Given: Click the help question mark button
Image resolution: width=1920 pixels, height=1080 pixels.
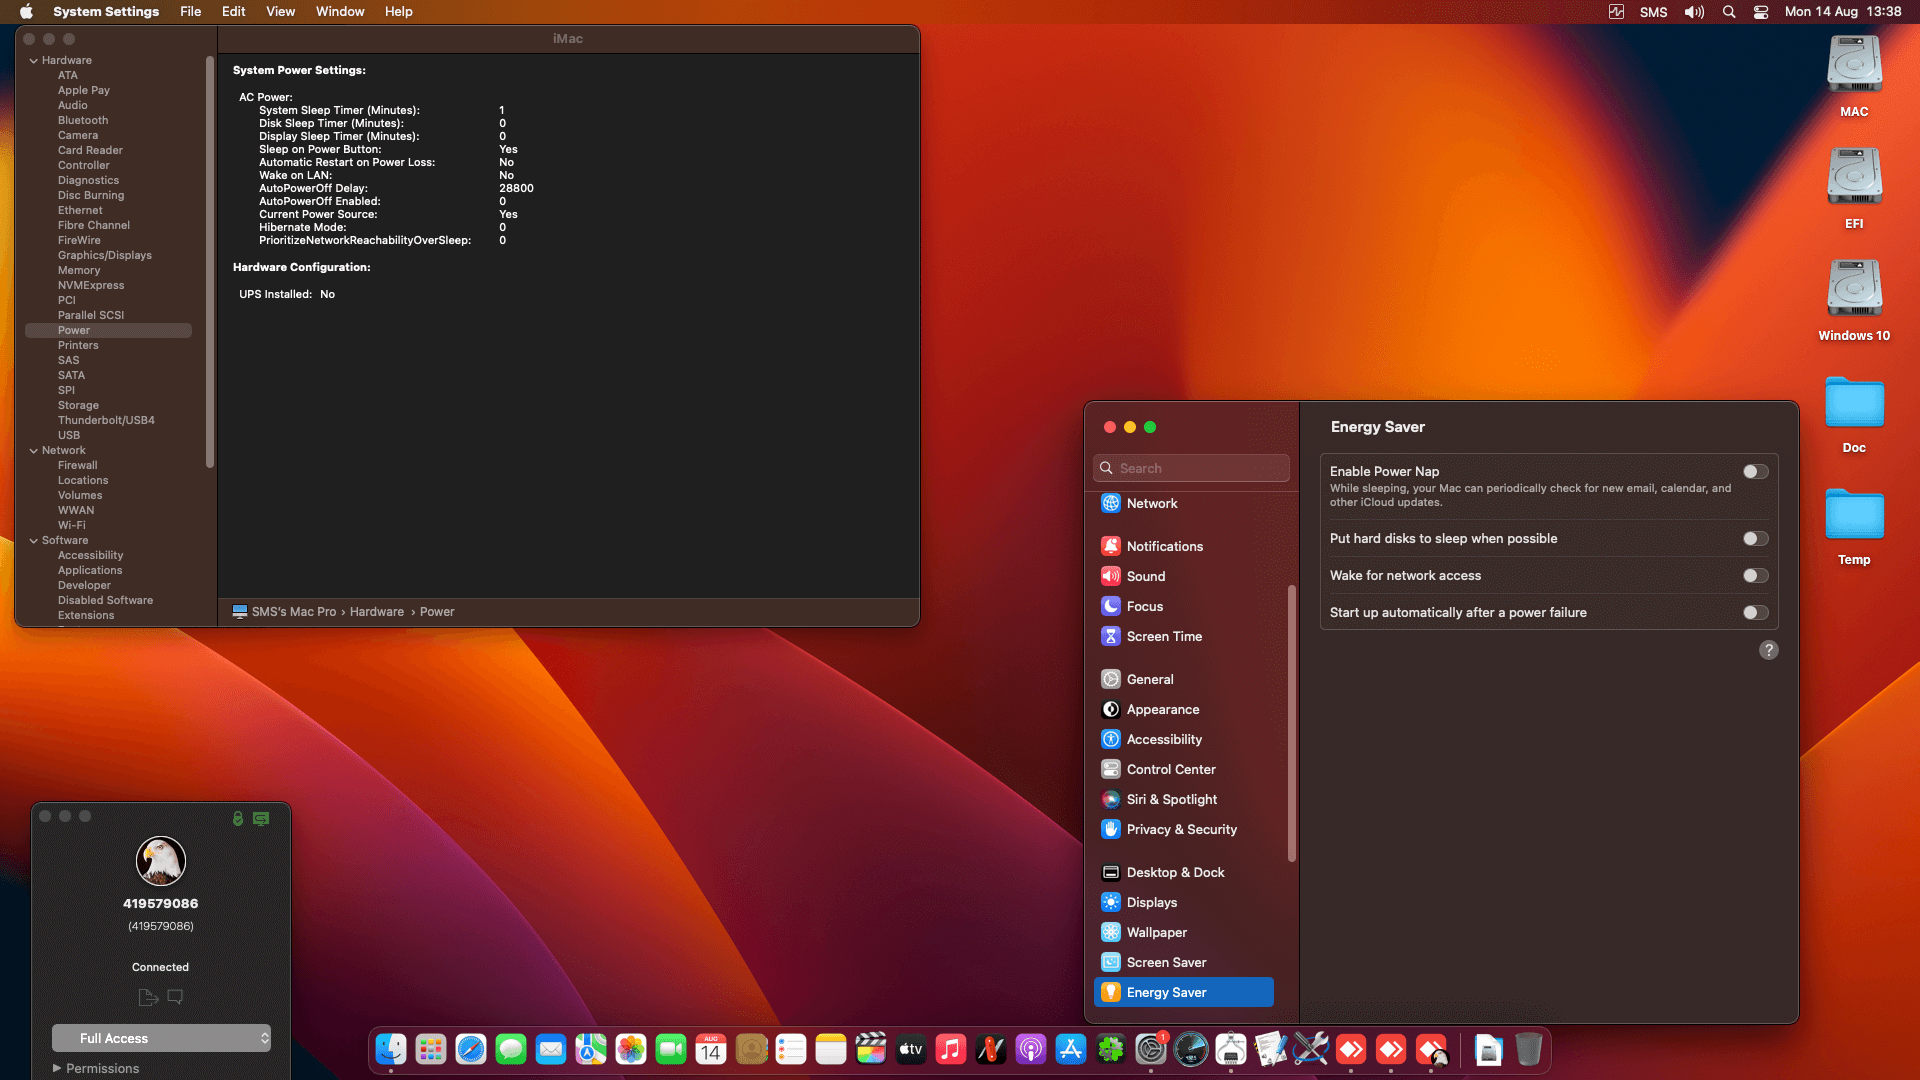Looking at the screenshot, I should coord(1768,650).
